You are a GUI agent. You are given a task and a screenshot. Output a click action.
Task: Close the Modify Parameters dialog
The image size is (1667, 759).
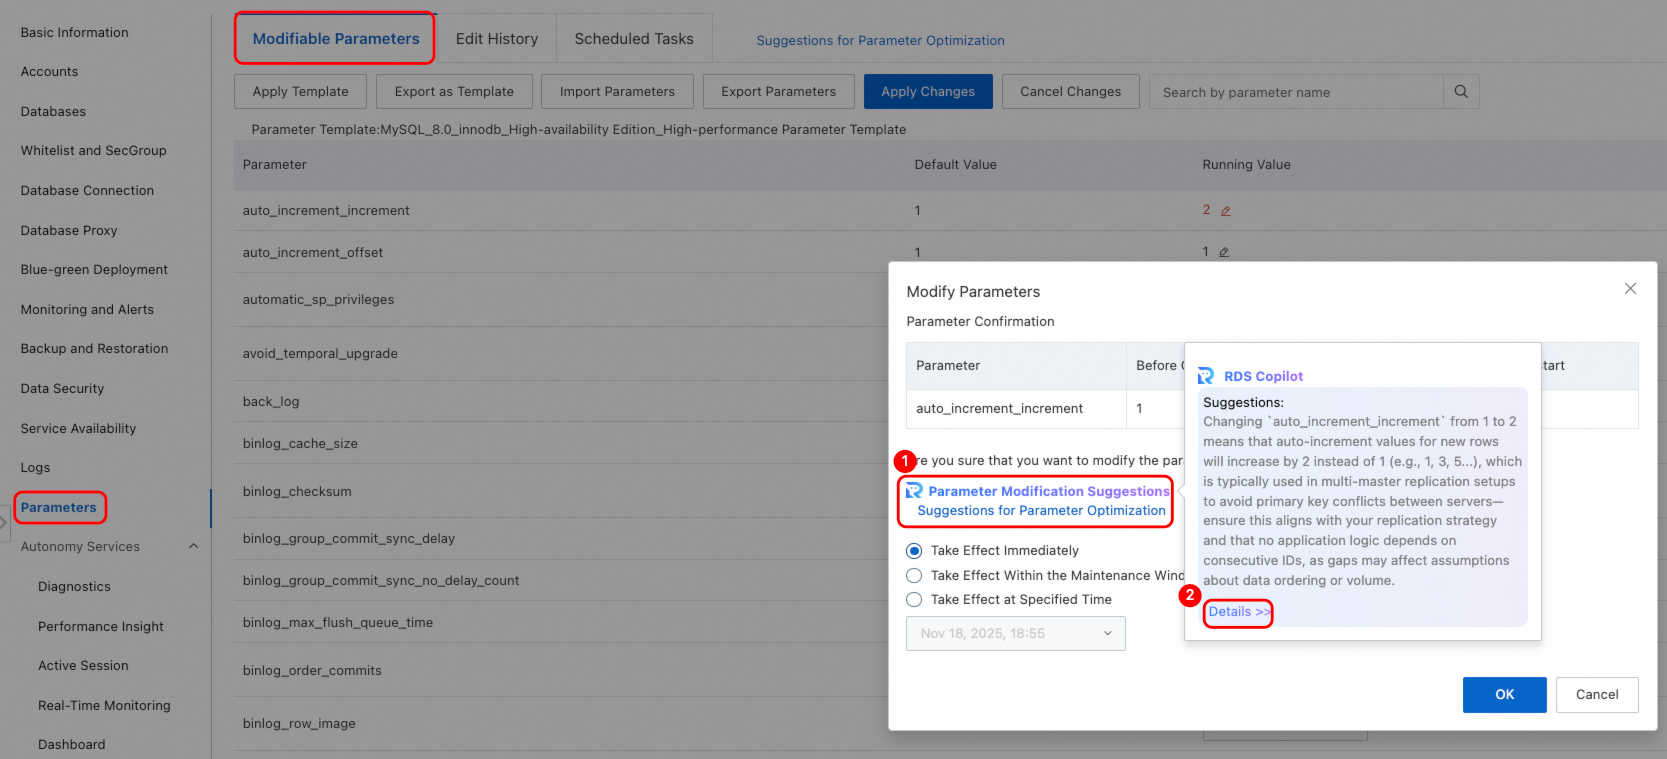1630,289
